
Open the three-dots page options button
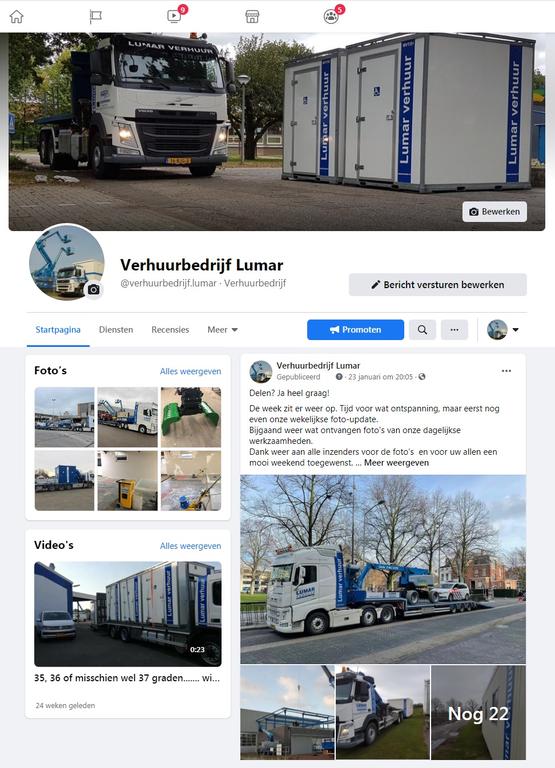(454, 330)
